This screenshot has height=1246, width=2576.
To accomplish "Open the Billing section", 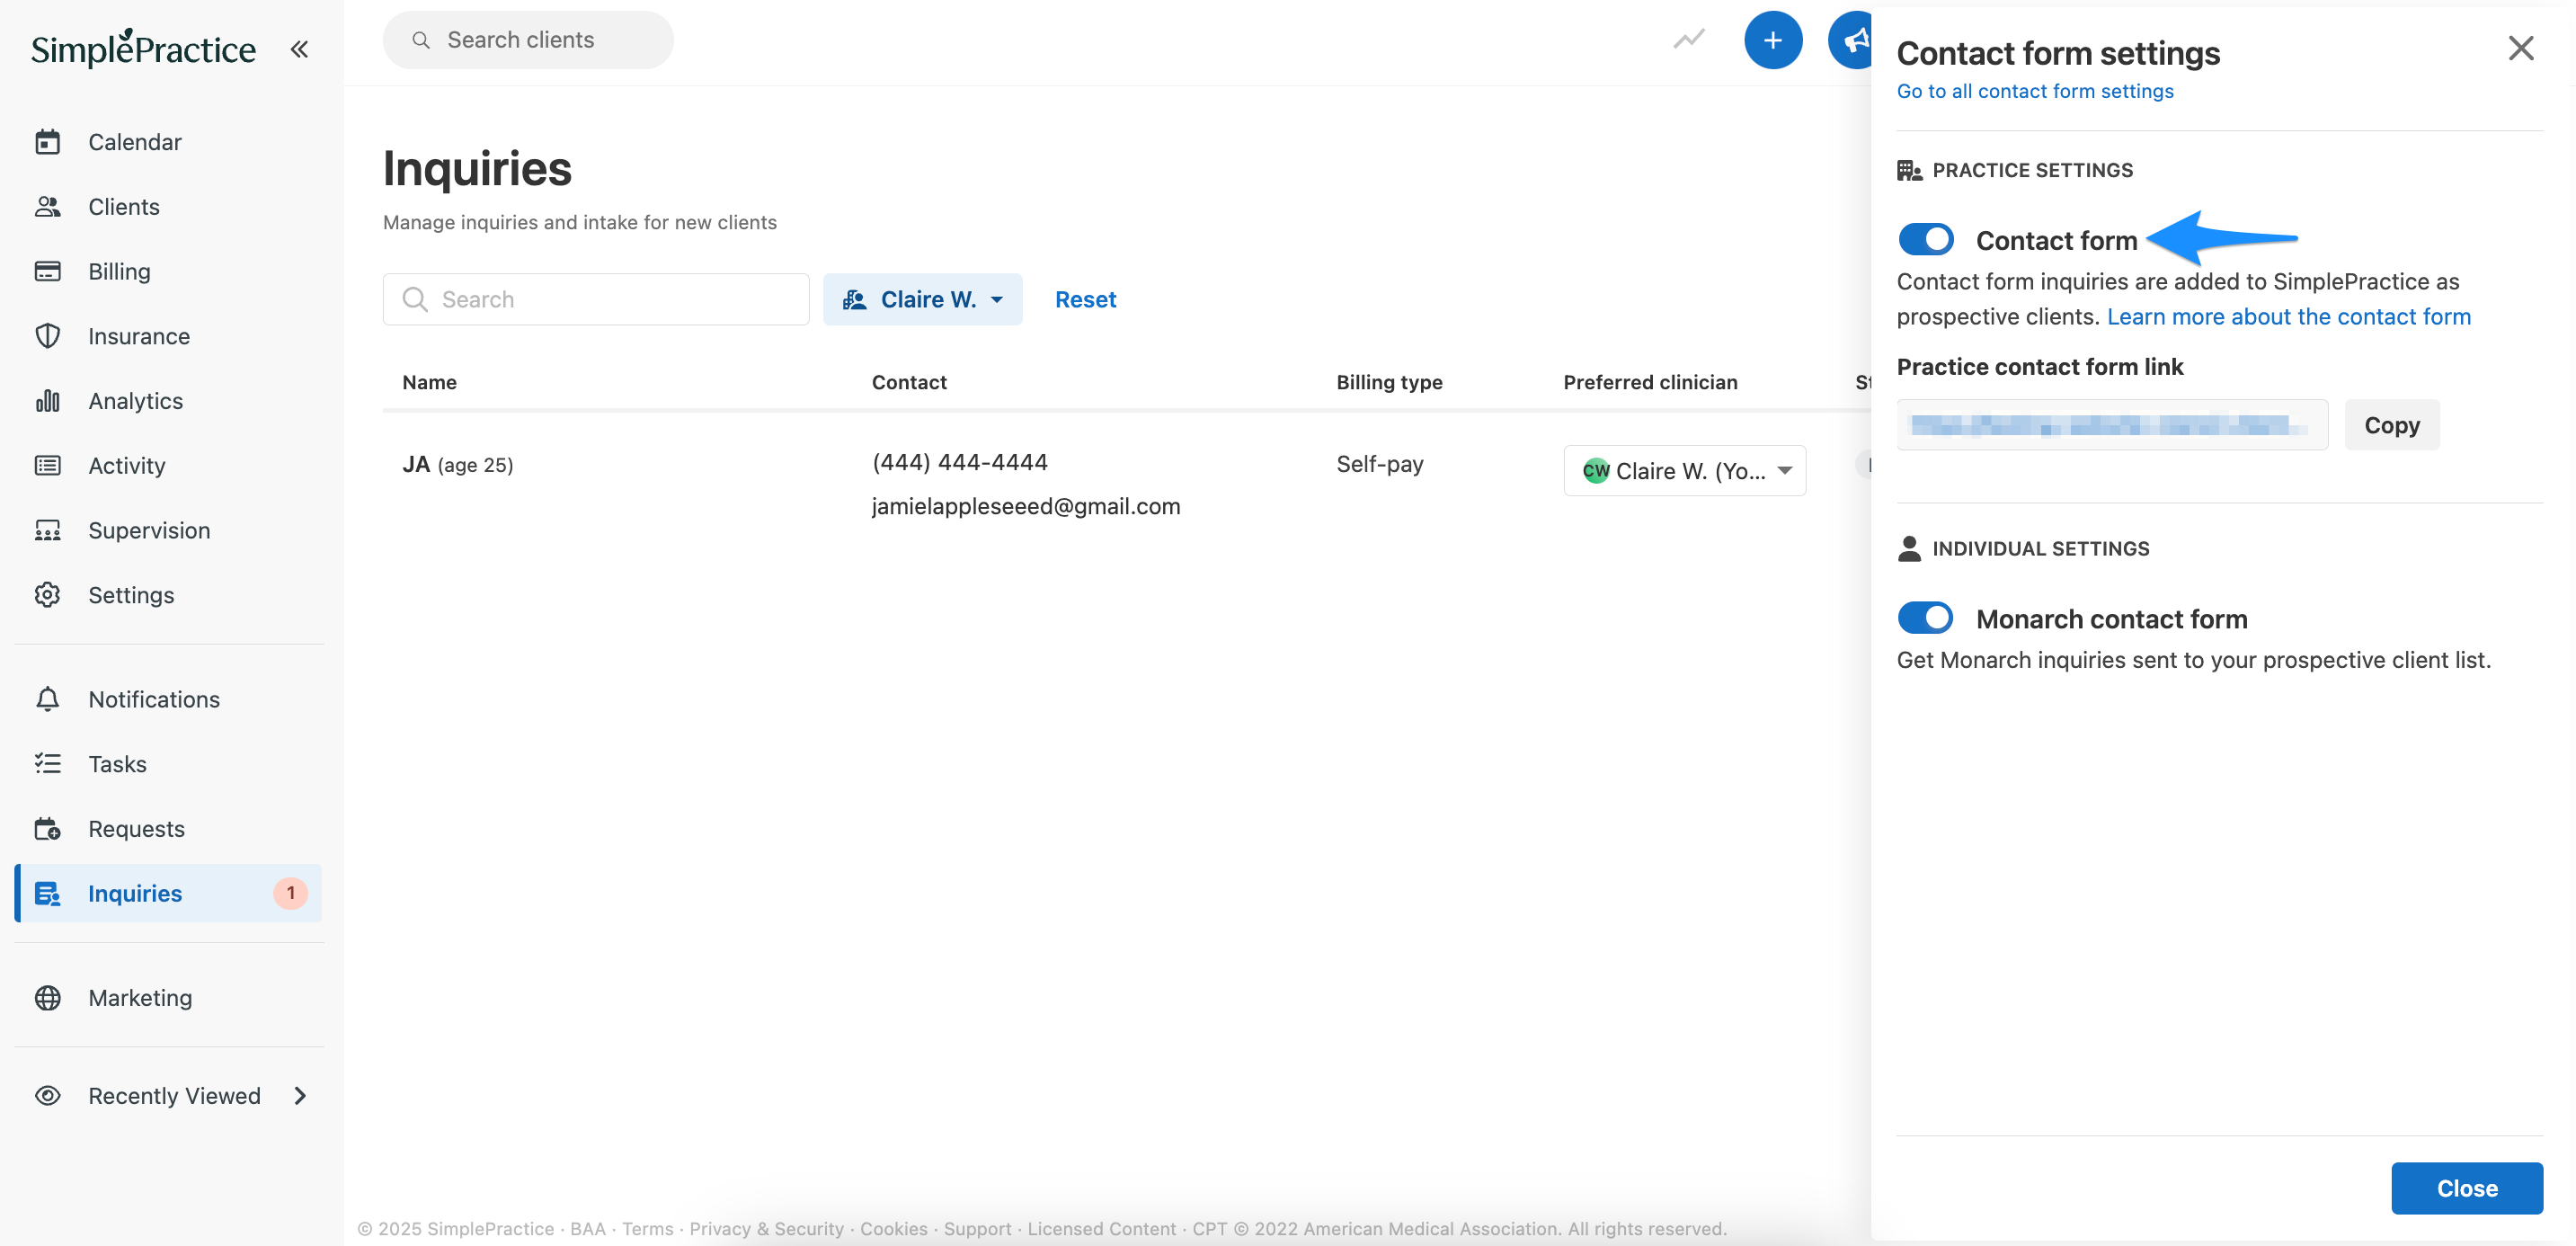I will click(119, 271).
